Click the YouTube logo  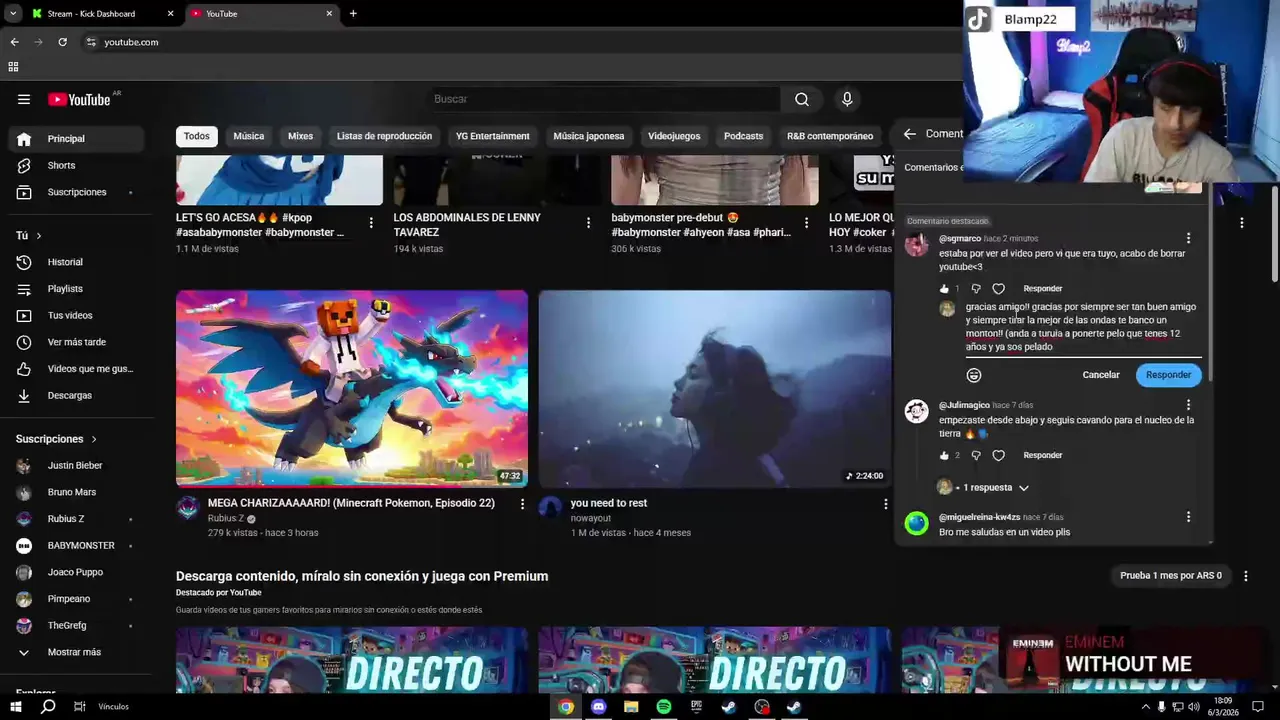tap(79, 99)
